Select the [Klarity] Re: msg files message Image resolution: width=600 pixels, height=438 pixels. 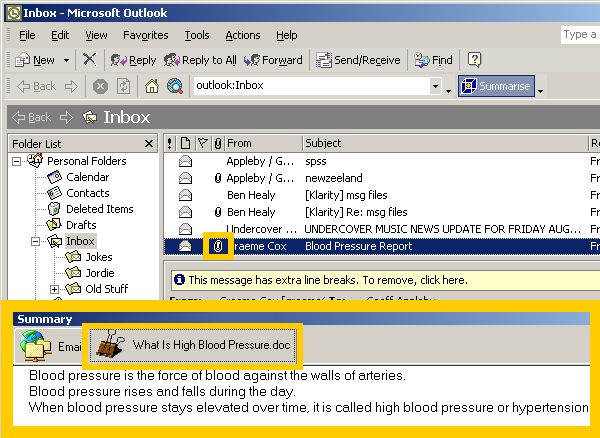pos(382,212)
